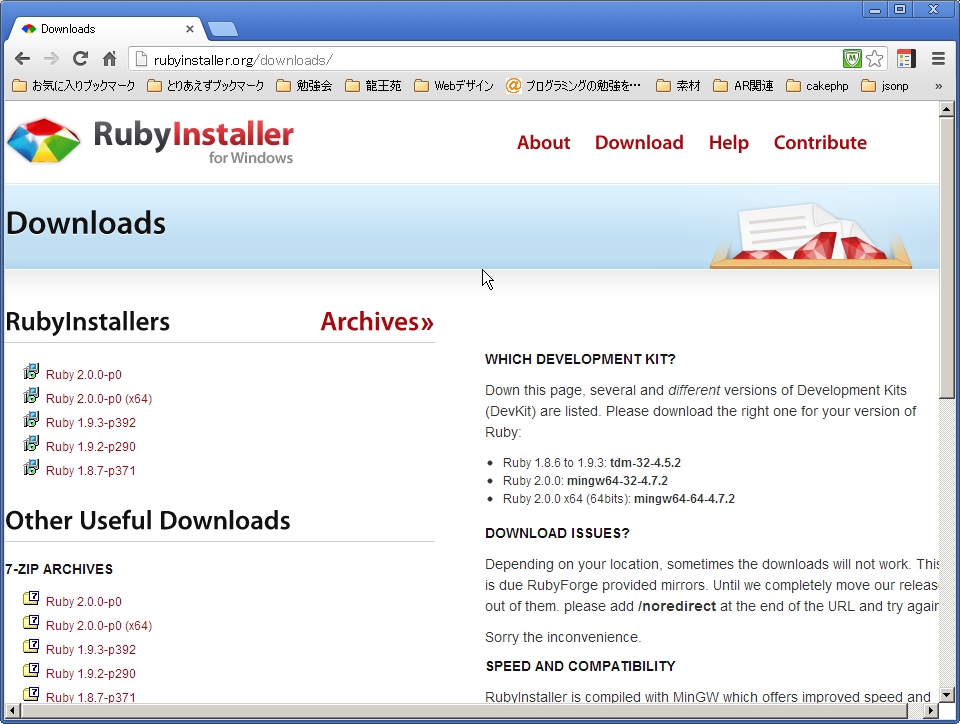Click 7-zip icon beside Ruby 1.9.3-p392 archive

click(31, 646)
